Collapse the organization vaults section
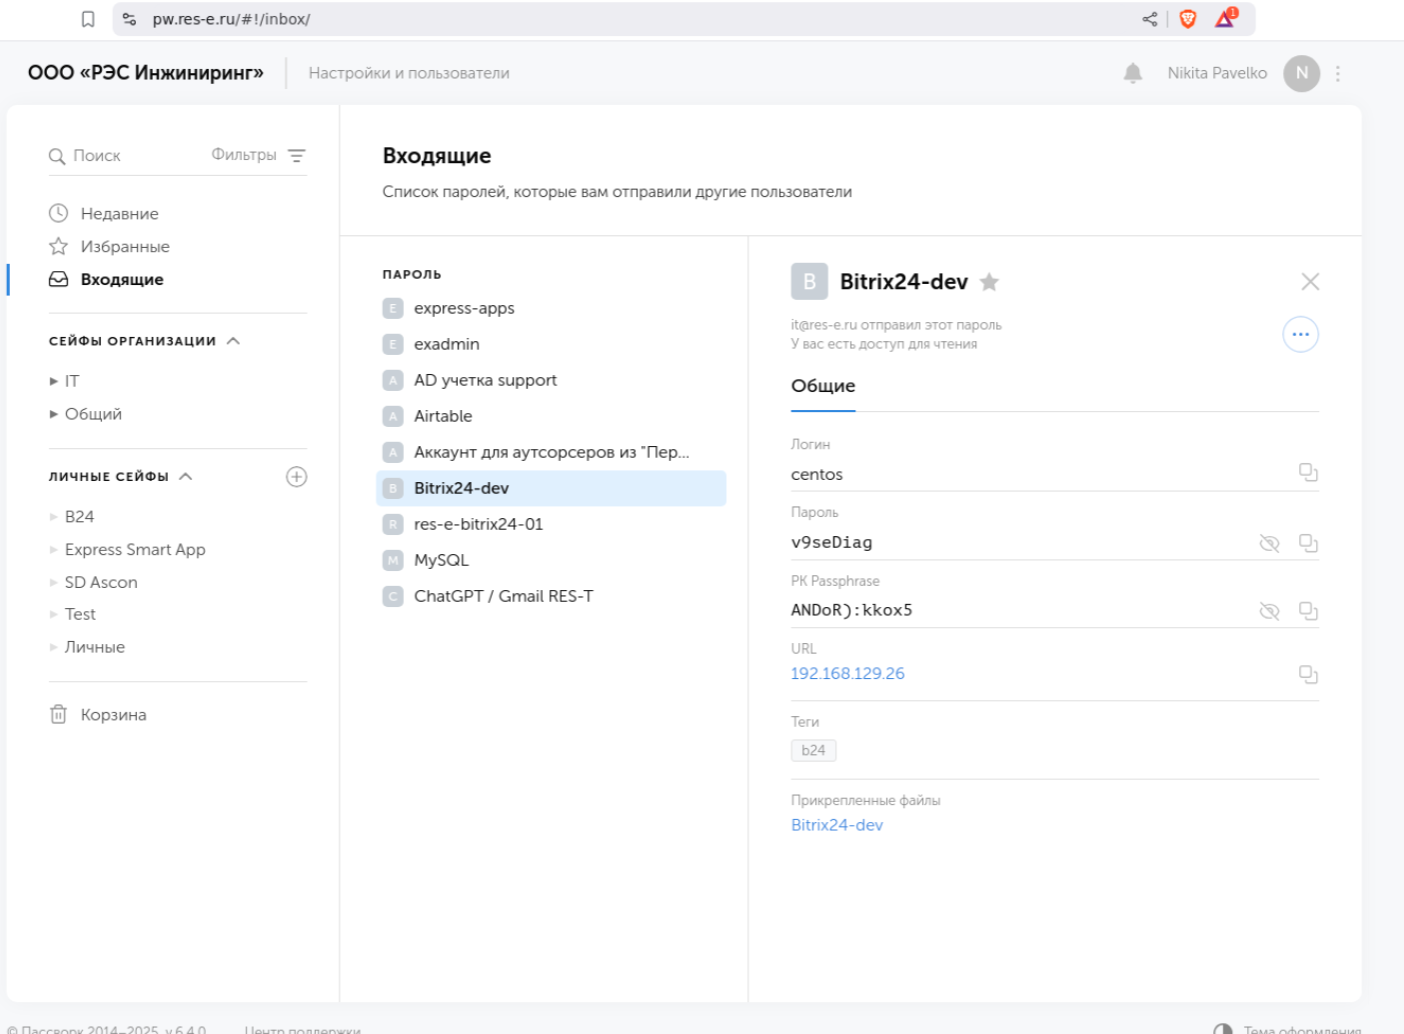The width and height of the screenshot is (1404, 1034). (234, 341)
